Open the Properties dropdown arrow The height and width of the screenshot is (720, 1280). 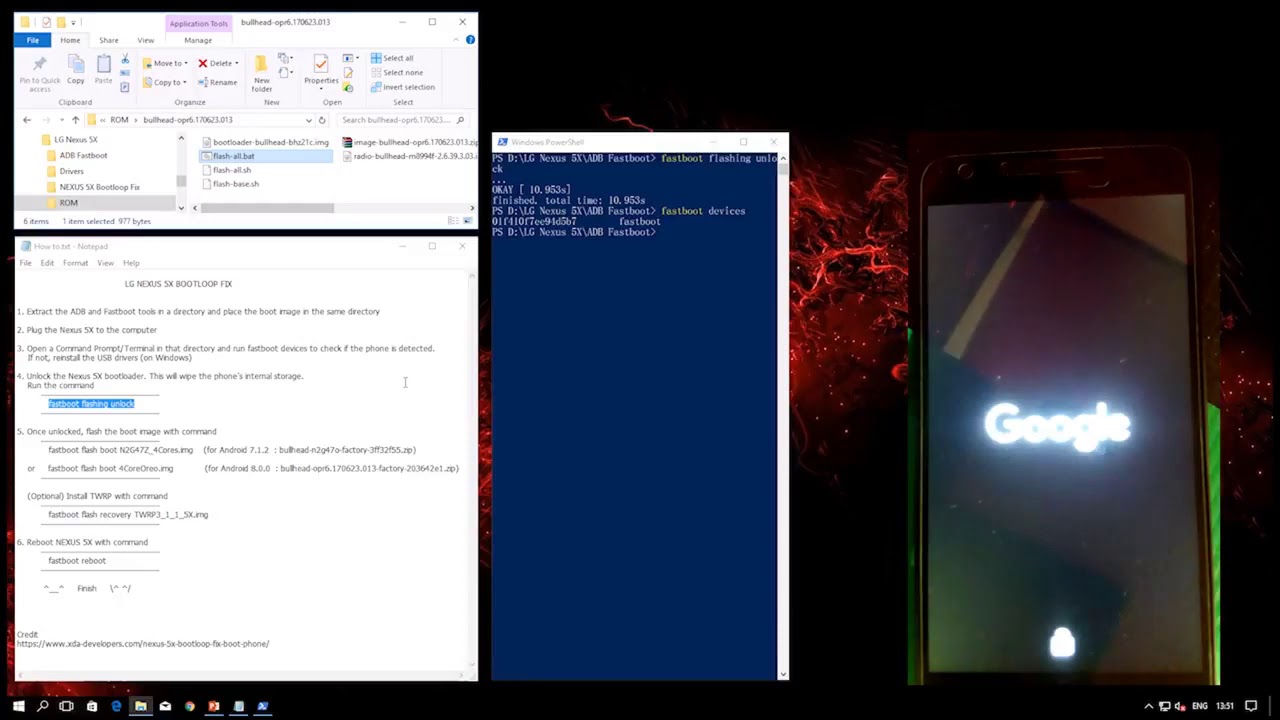tap(321, 89)
